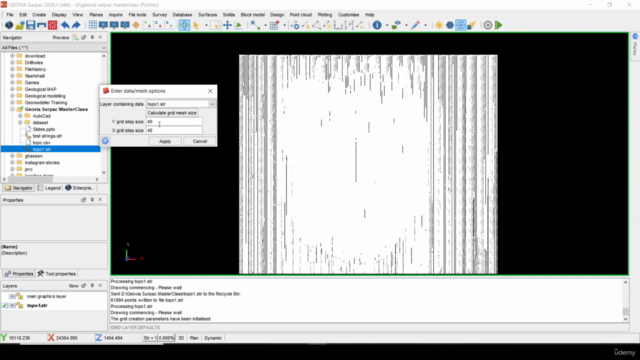Screen dimensions: 640x360
Task: Expand the Geological MAP folder
Action: tap(12, 89)
